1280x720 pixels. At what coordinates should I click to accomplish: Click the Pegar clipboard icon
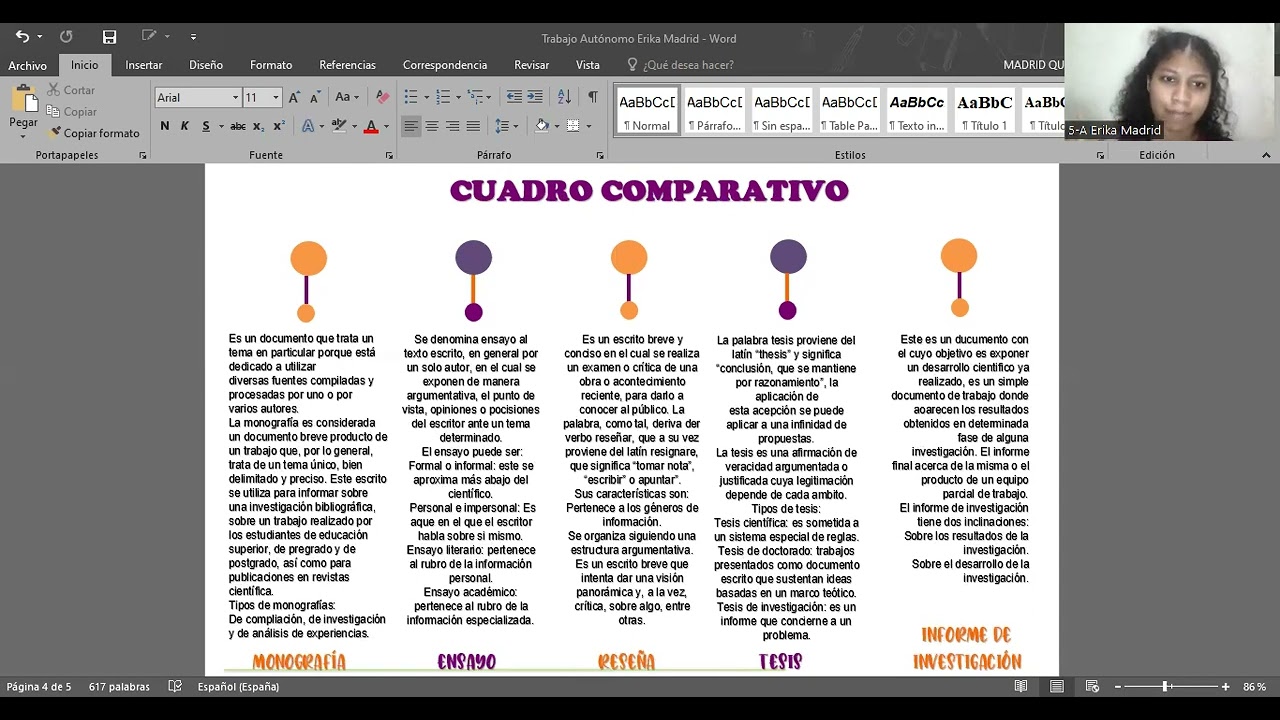click(x=23, y=99)
